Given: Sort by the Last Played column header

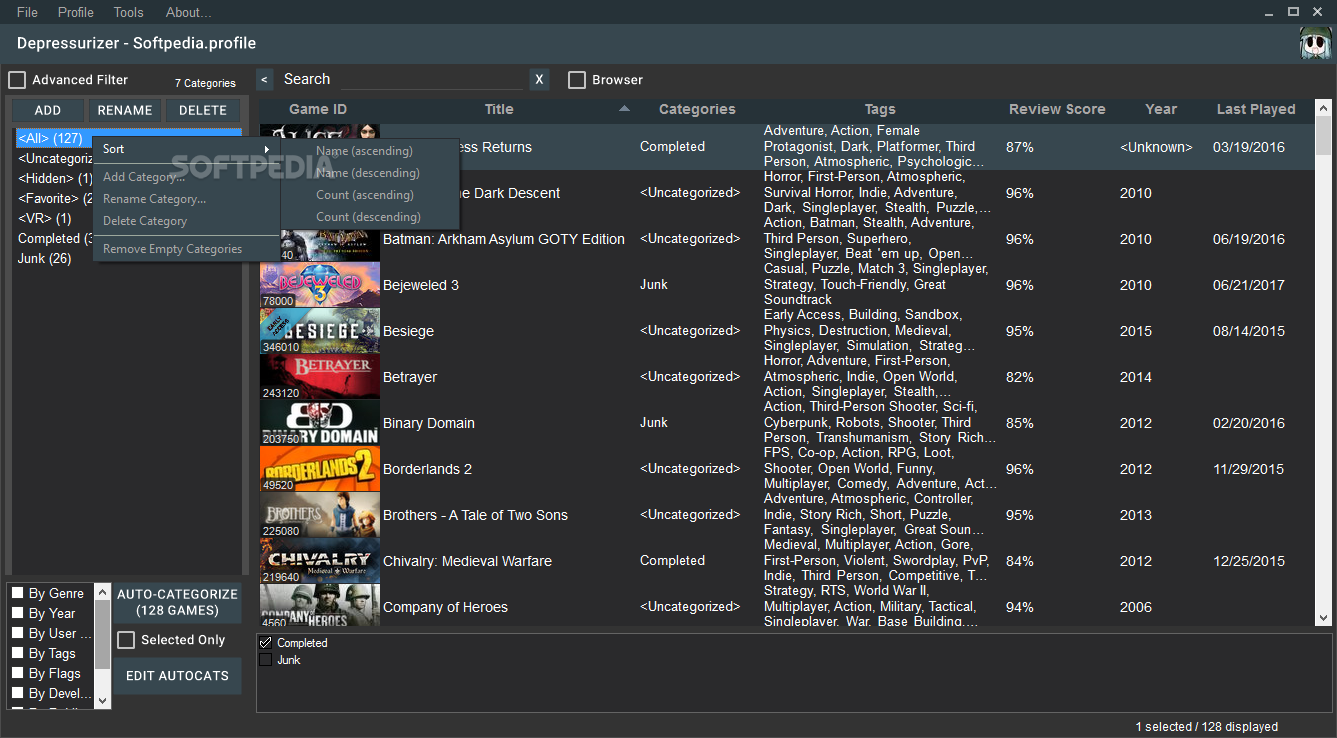Looking at the screenshot, I should (x=1256, y=109).
